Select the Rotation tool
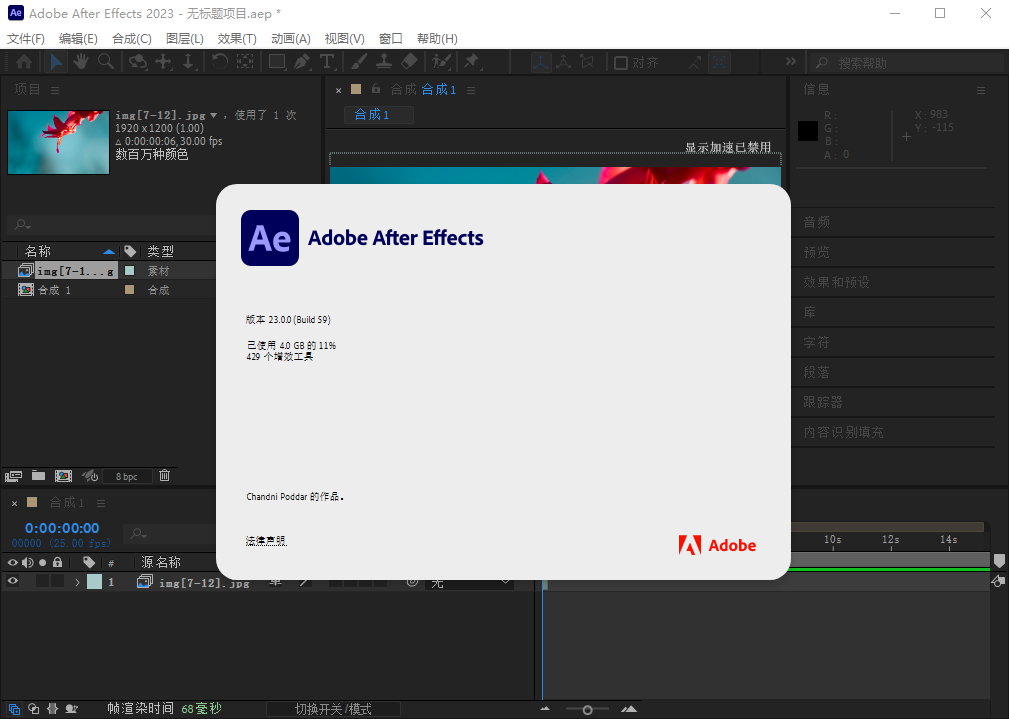 coord(219,62)
